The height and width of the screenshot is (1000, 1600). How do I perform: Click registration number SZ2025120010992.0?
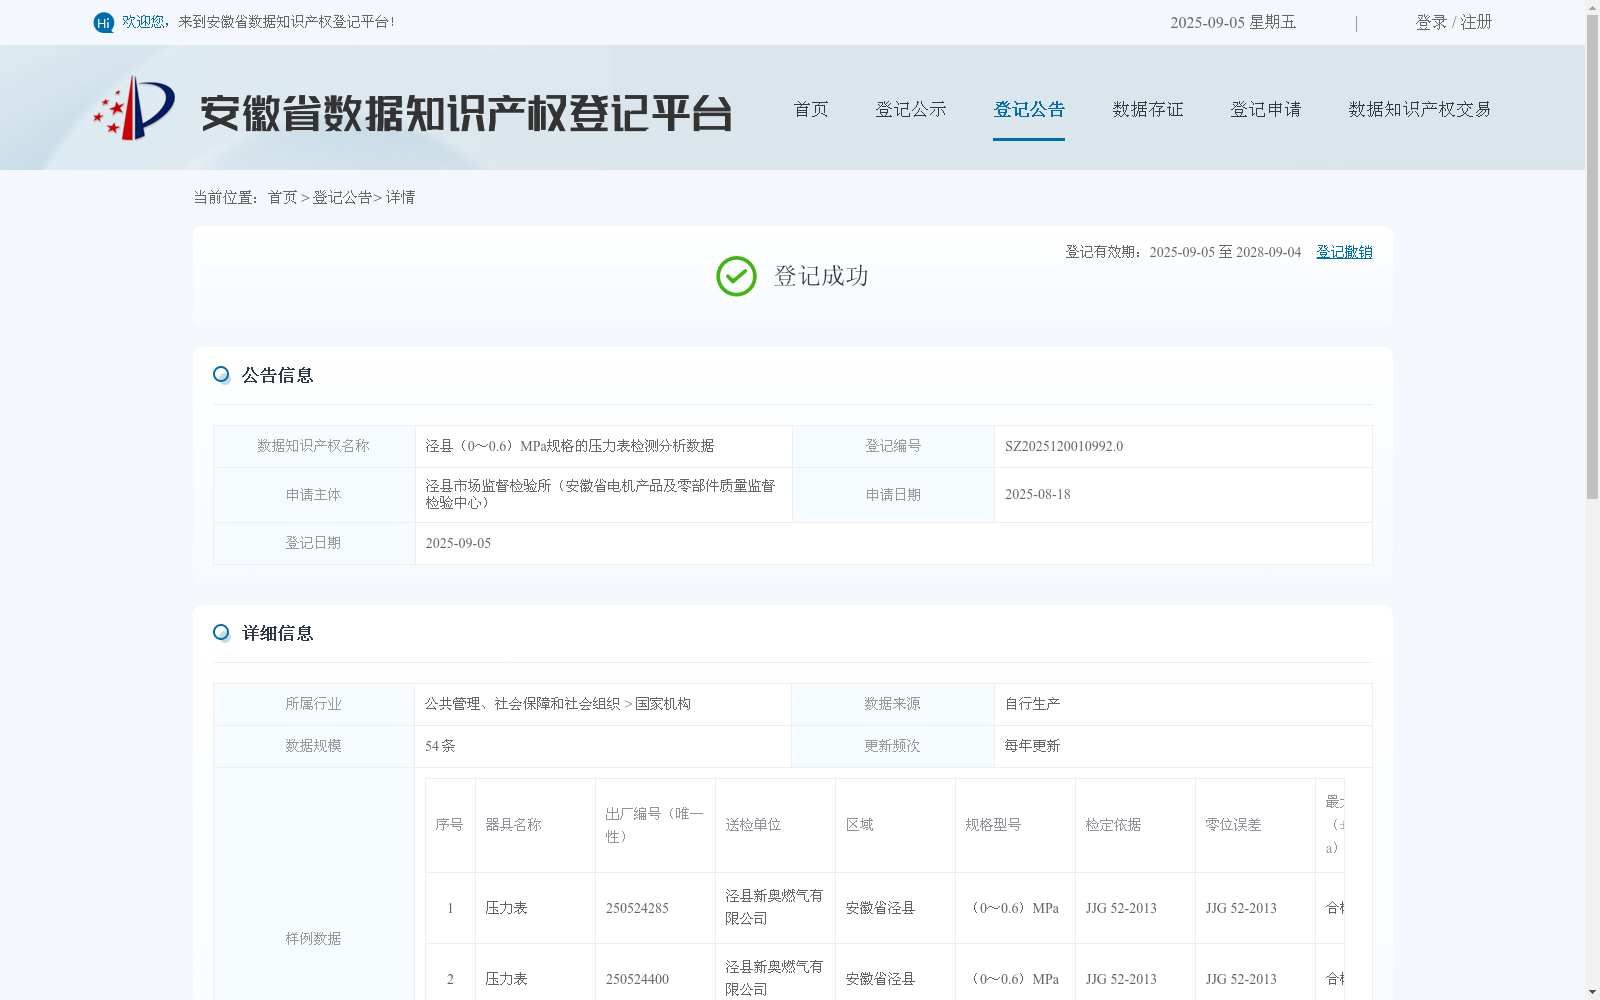coord(1064,447)
